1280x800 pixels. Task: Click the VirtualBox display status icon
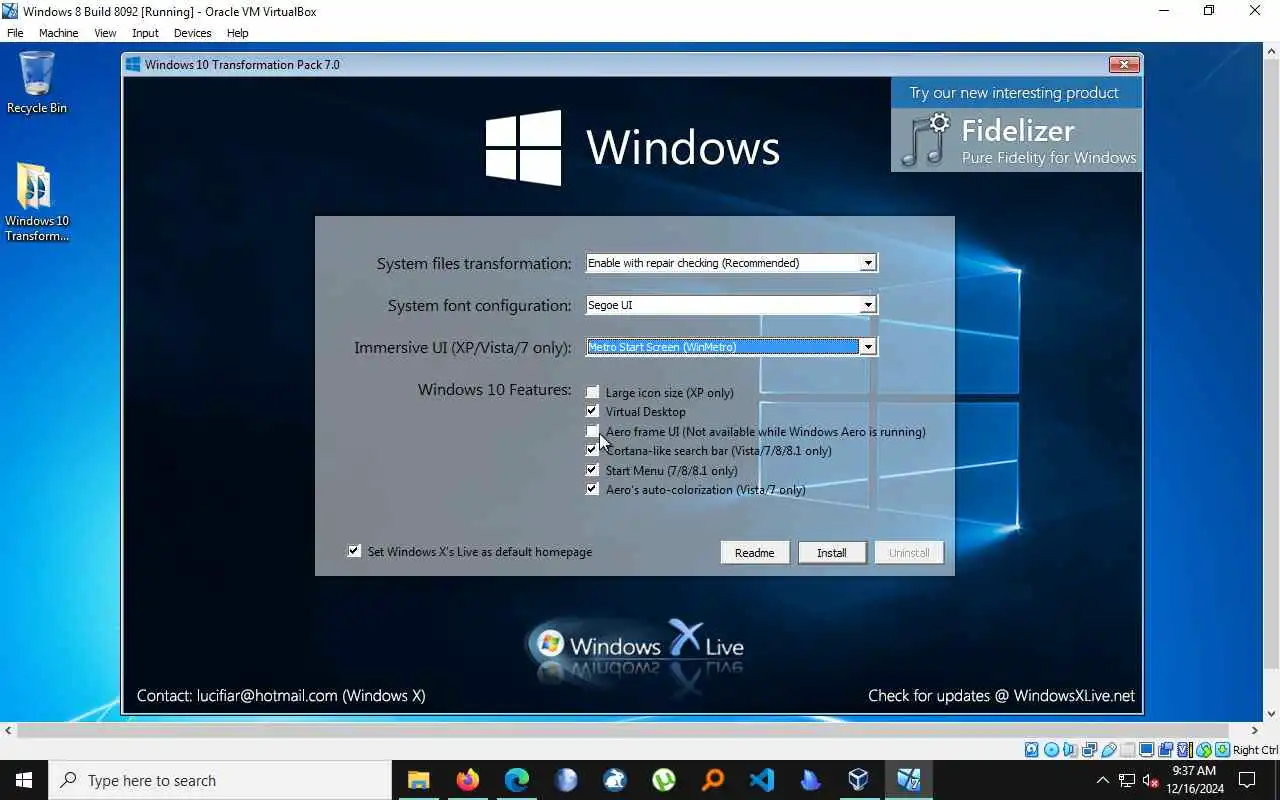point(1147,750)
